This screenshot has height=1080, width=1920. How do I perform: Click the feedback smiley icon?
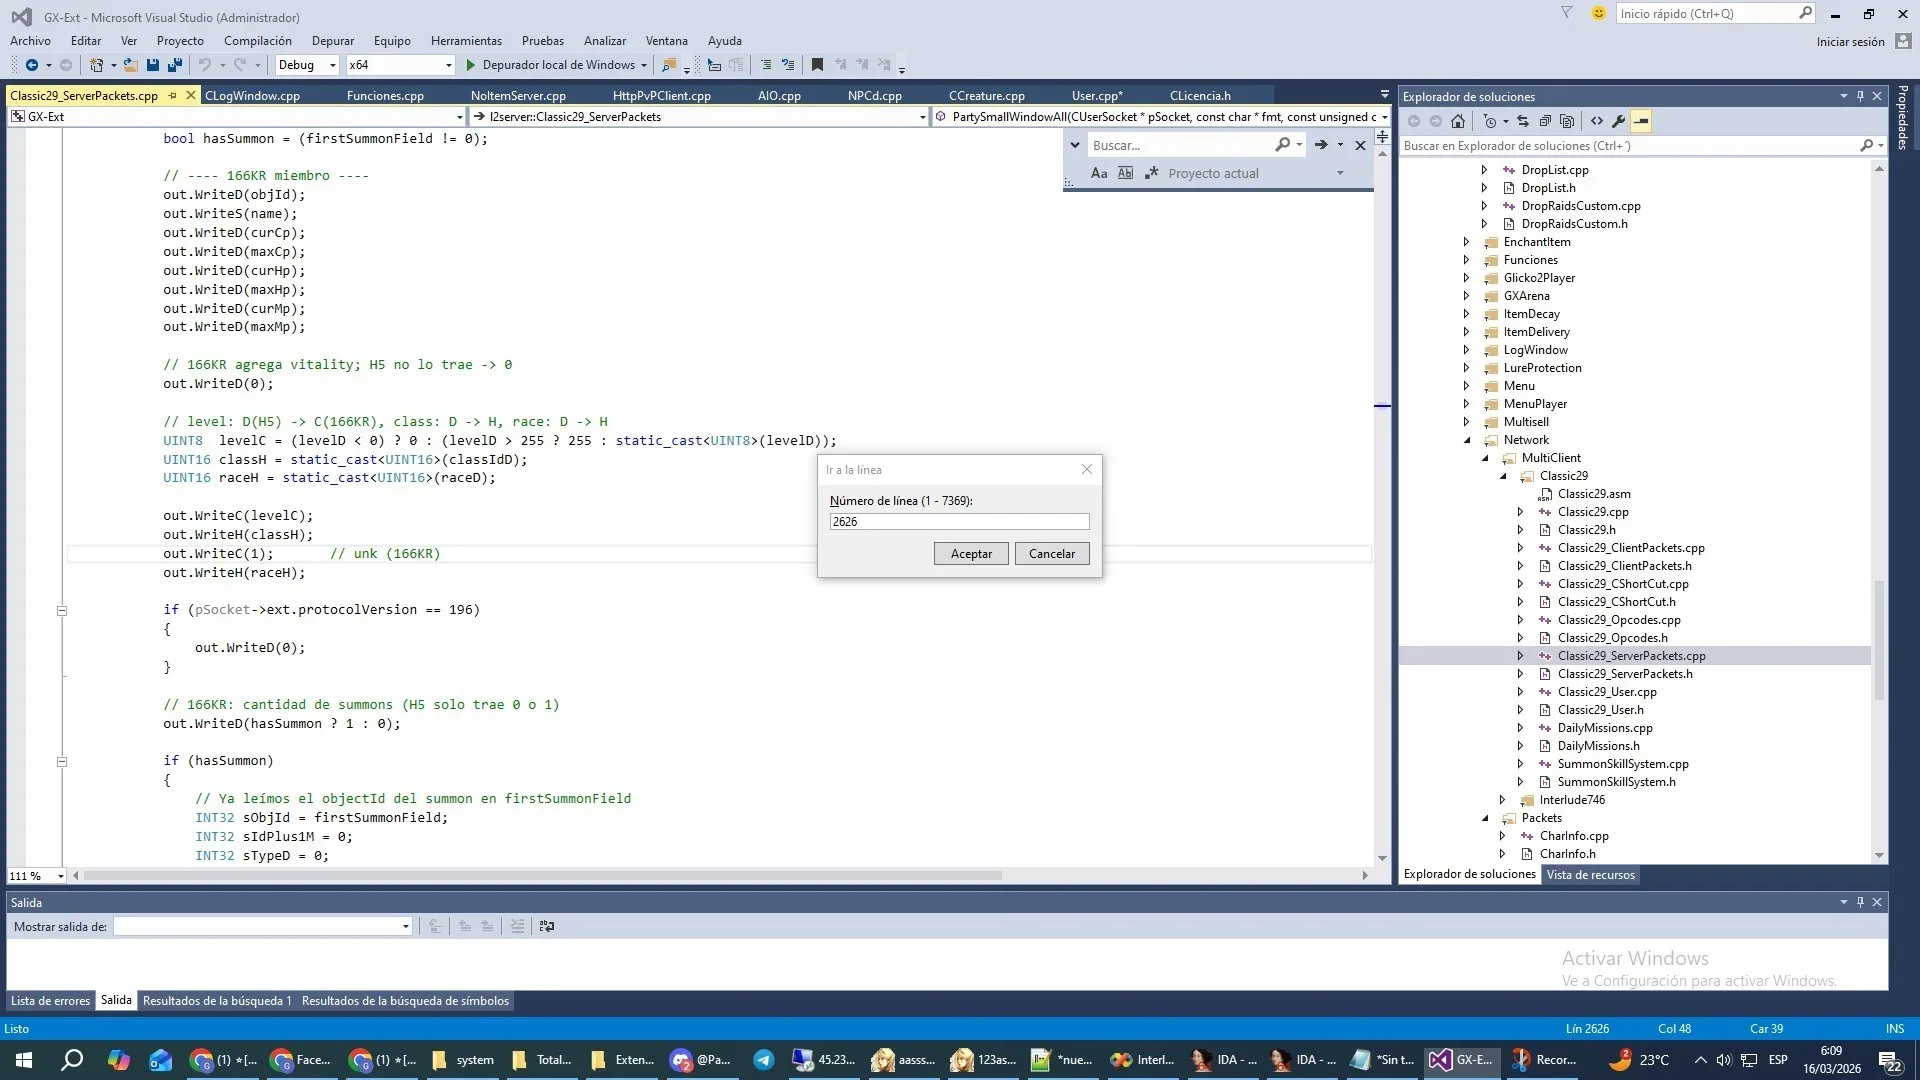[x=1599, y=13]
